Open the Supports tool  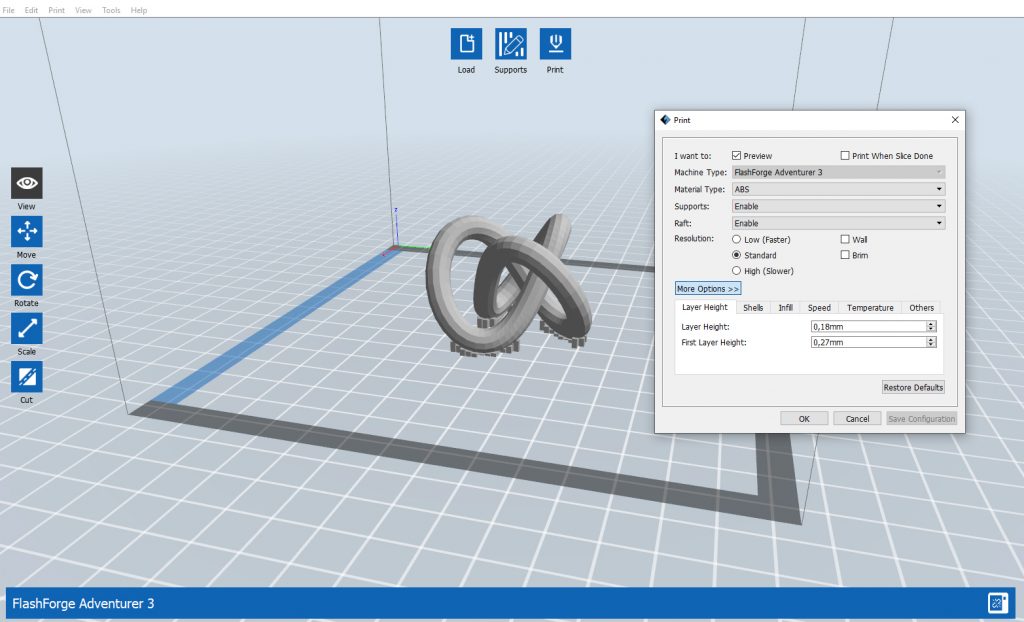pos(510,44)
